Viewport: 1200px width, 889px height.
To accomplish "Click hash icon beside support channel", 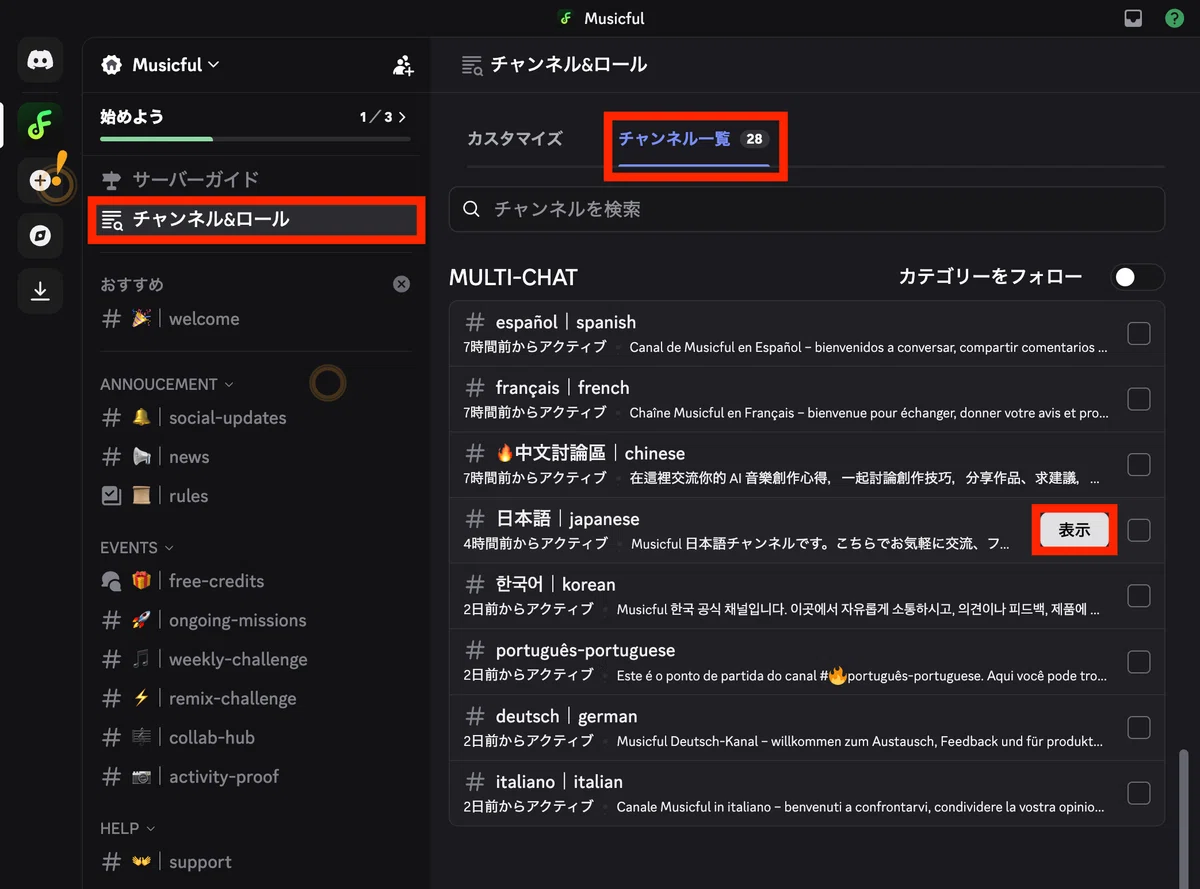I will [112, 862].
